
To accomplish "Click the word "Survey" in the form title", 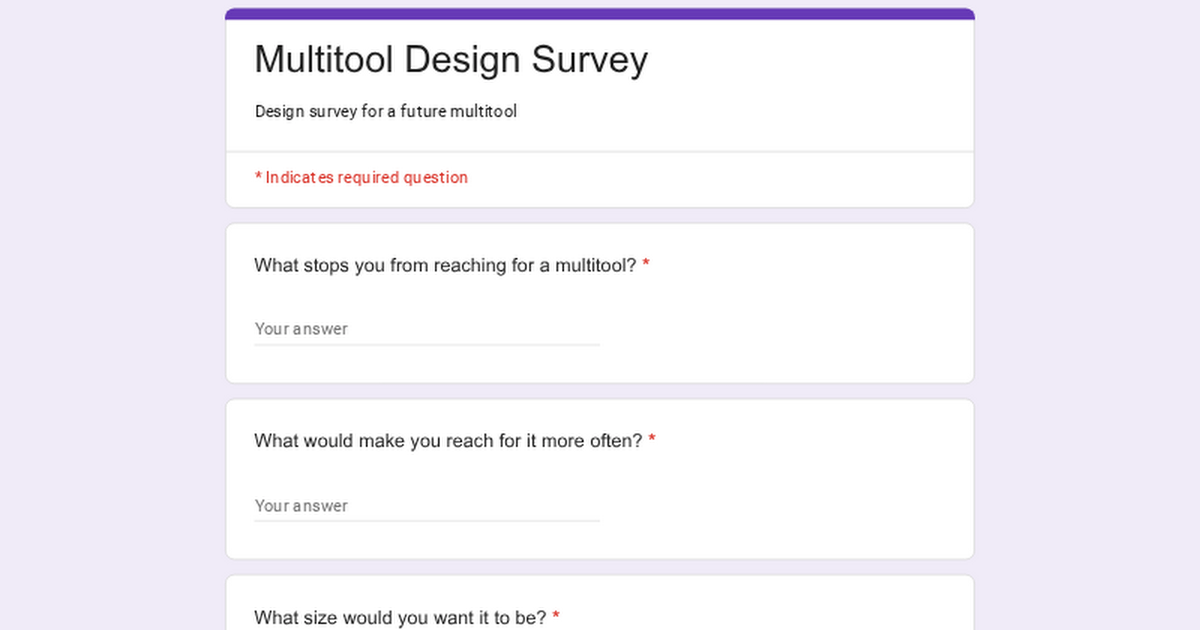I will pos(589,60).
